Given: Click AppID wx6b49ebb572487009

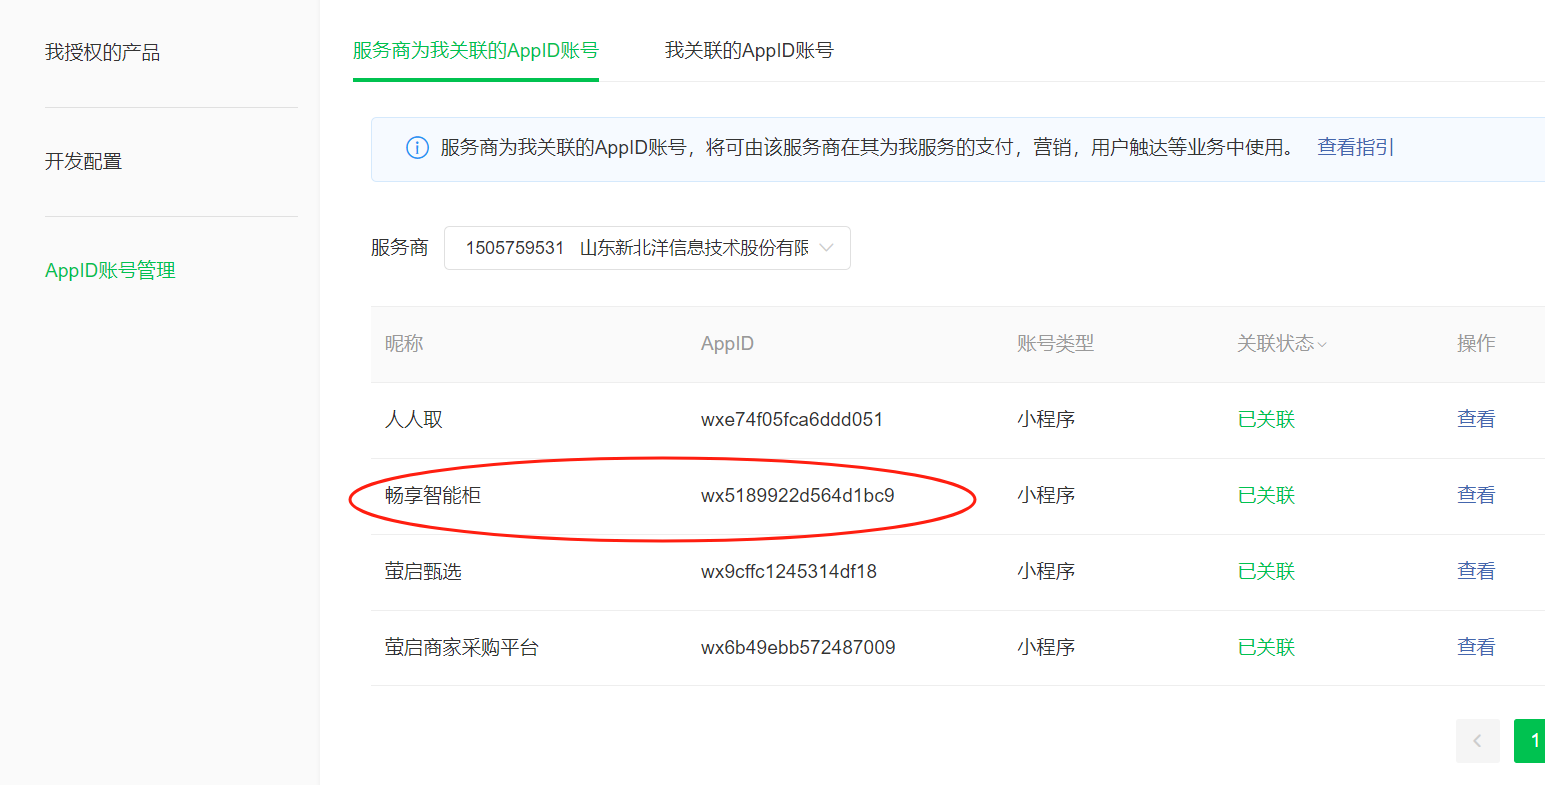Looking at the screenshot, I should pyautogui.click(x=798, y=647).
